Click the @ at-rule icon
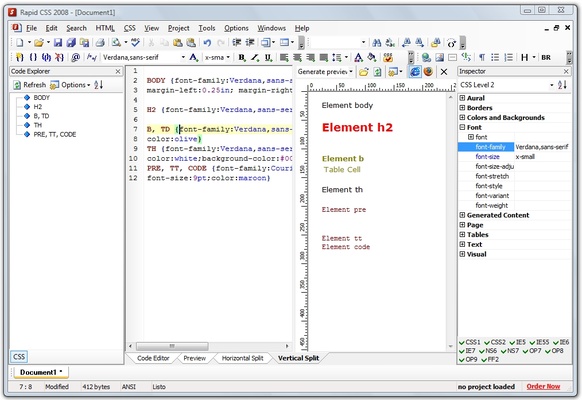This screenshot has width=582, height=400. 76,57
